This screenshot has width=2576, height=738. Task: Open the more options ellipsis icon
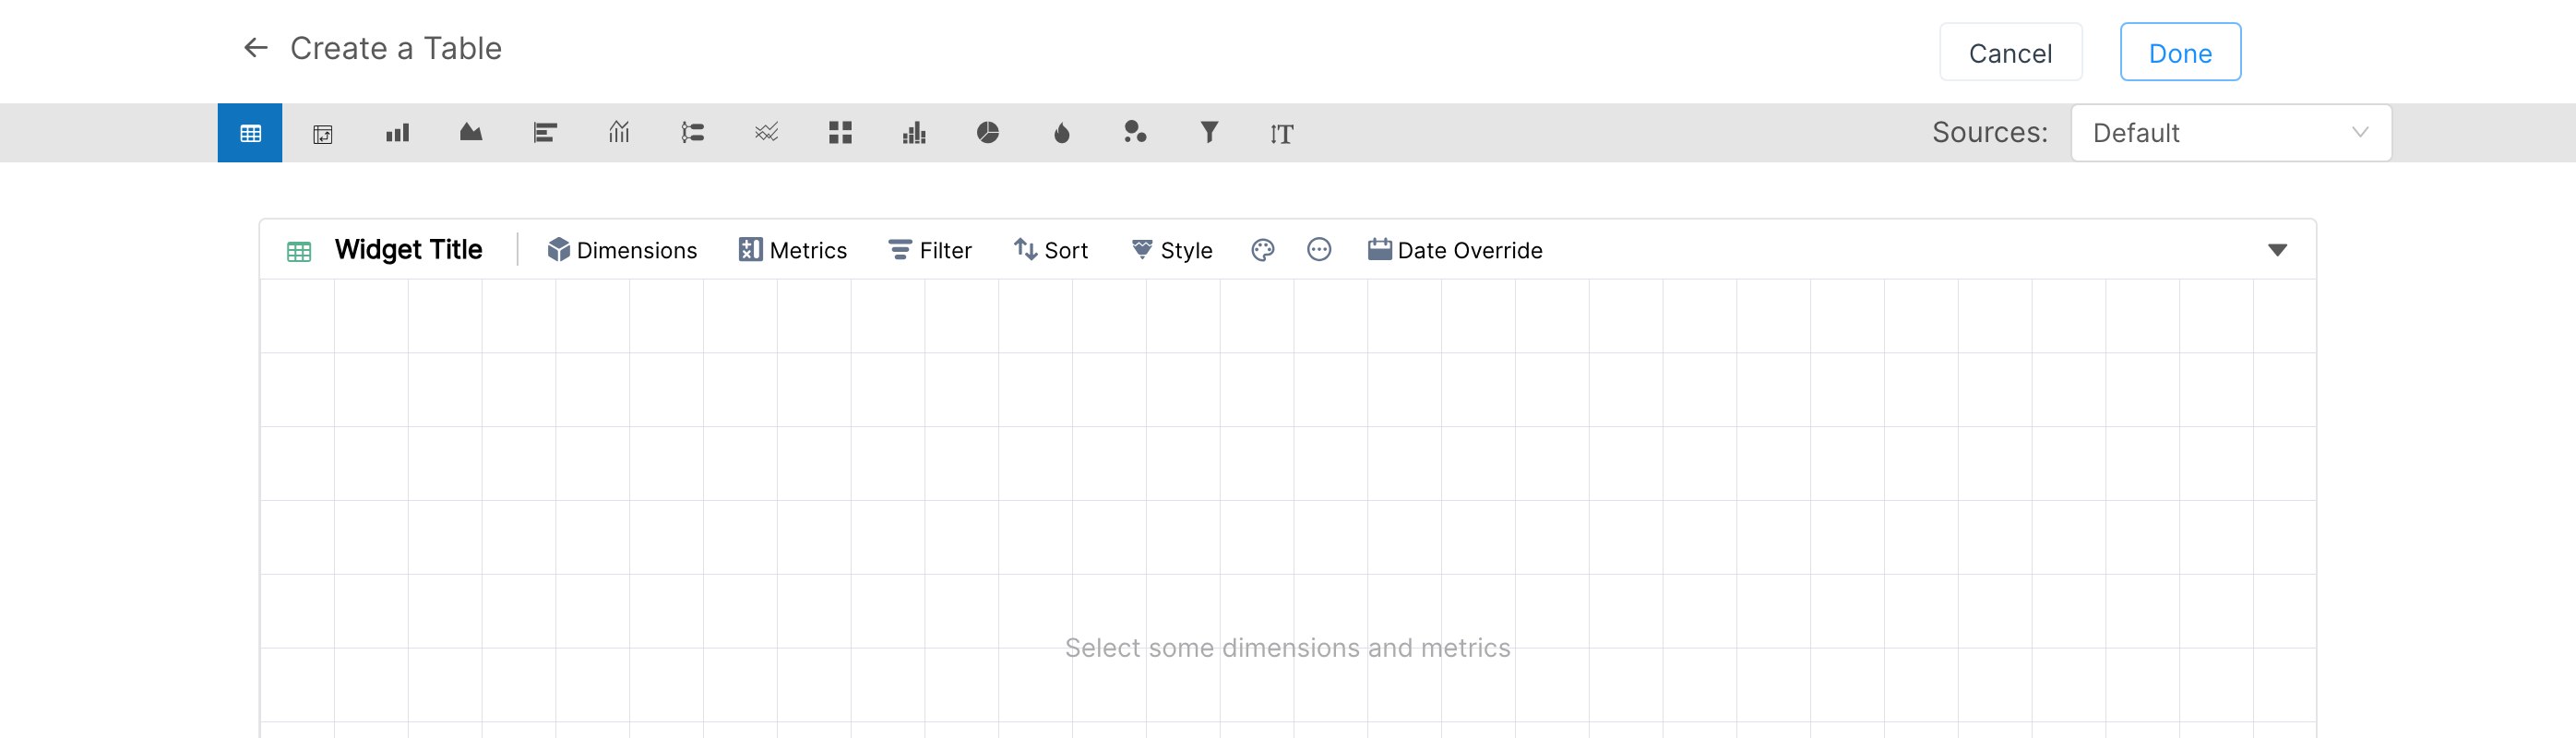1319,250
